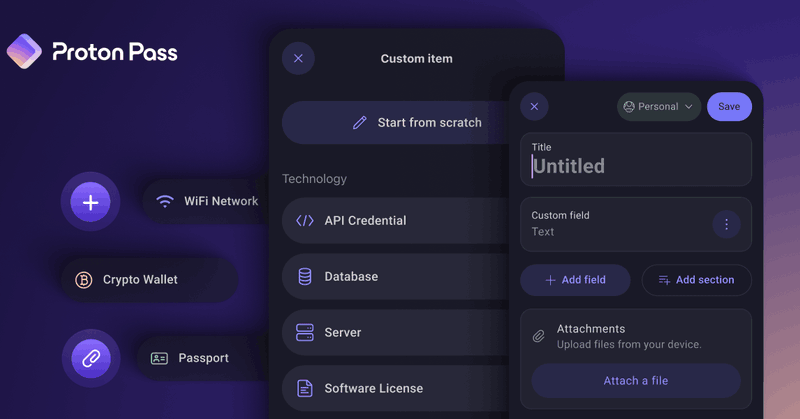Save the new custom item
This screenshot has width=800, height=419.
(729, 106)
